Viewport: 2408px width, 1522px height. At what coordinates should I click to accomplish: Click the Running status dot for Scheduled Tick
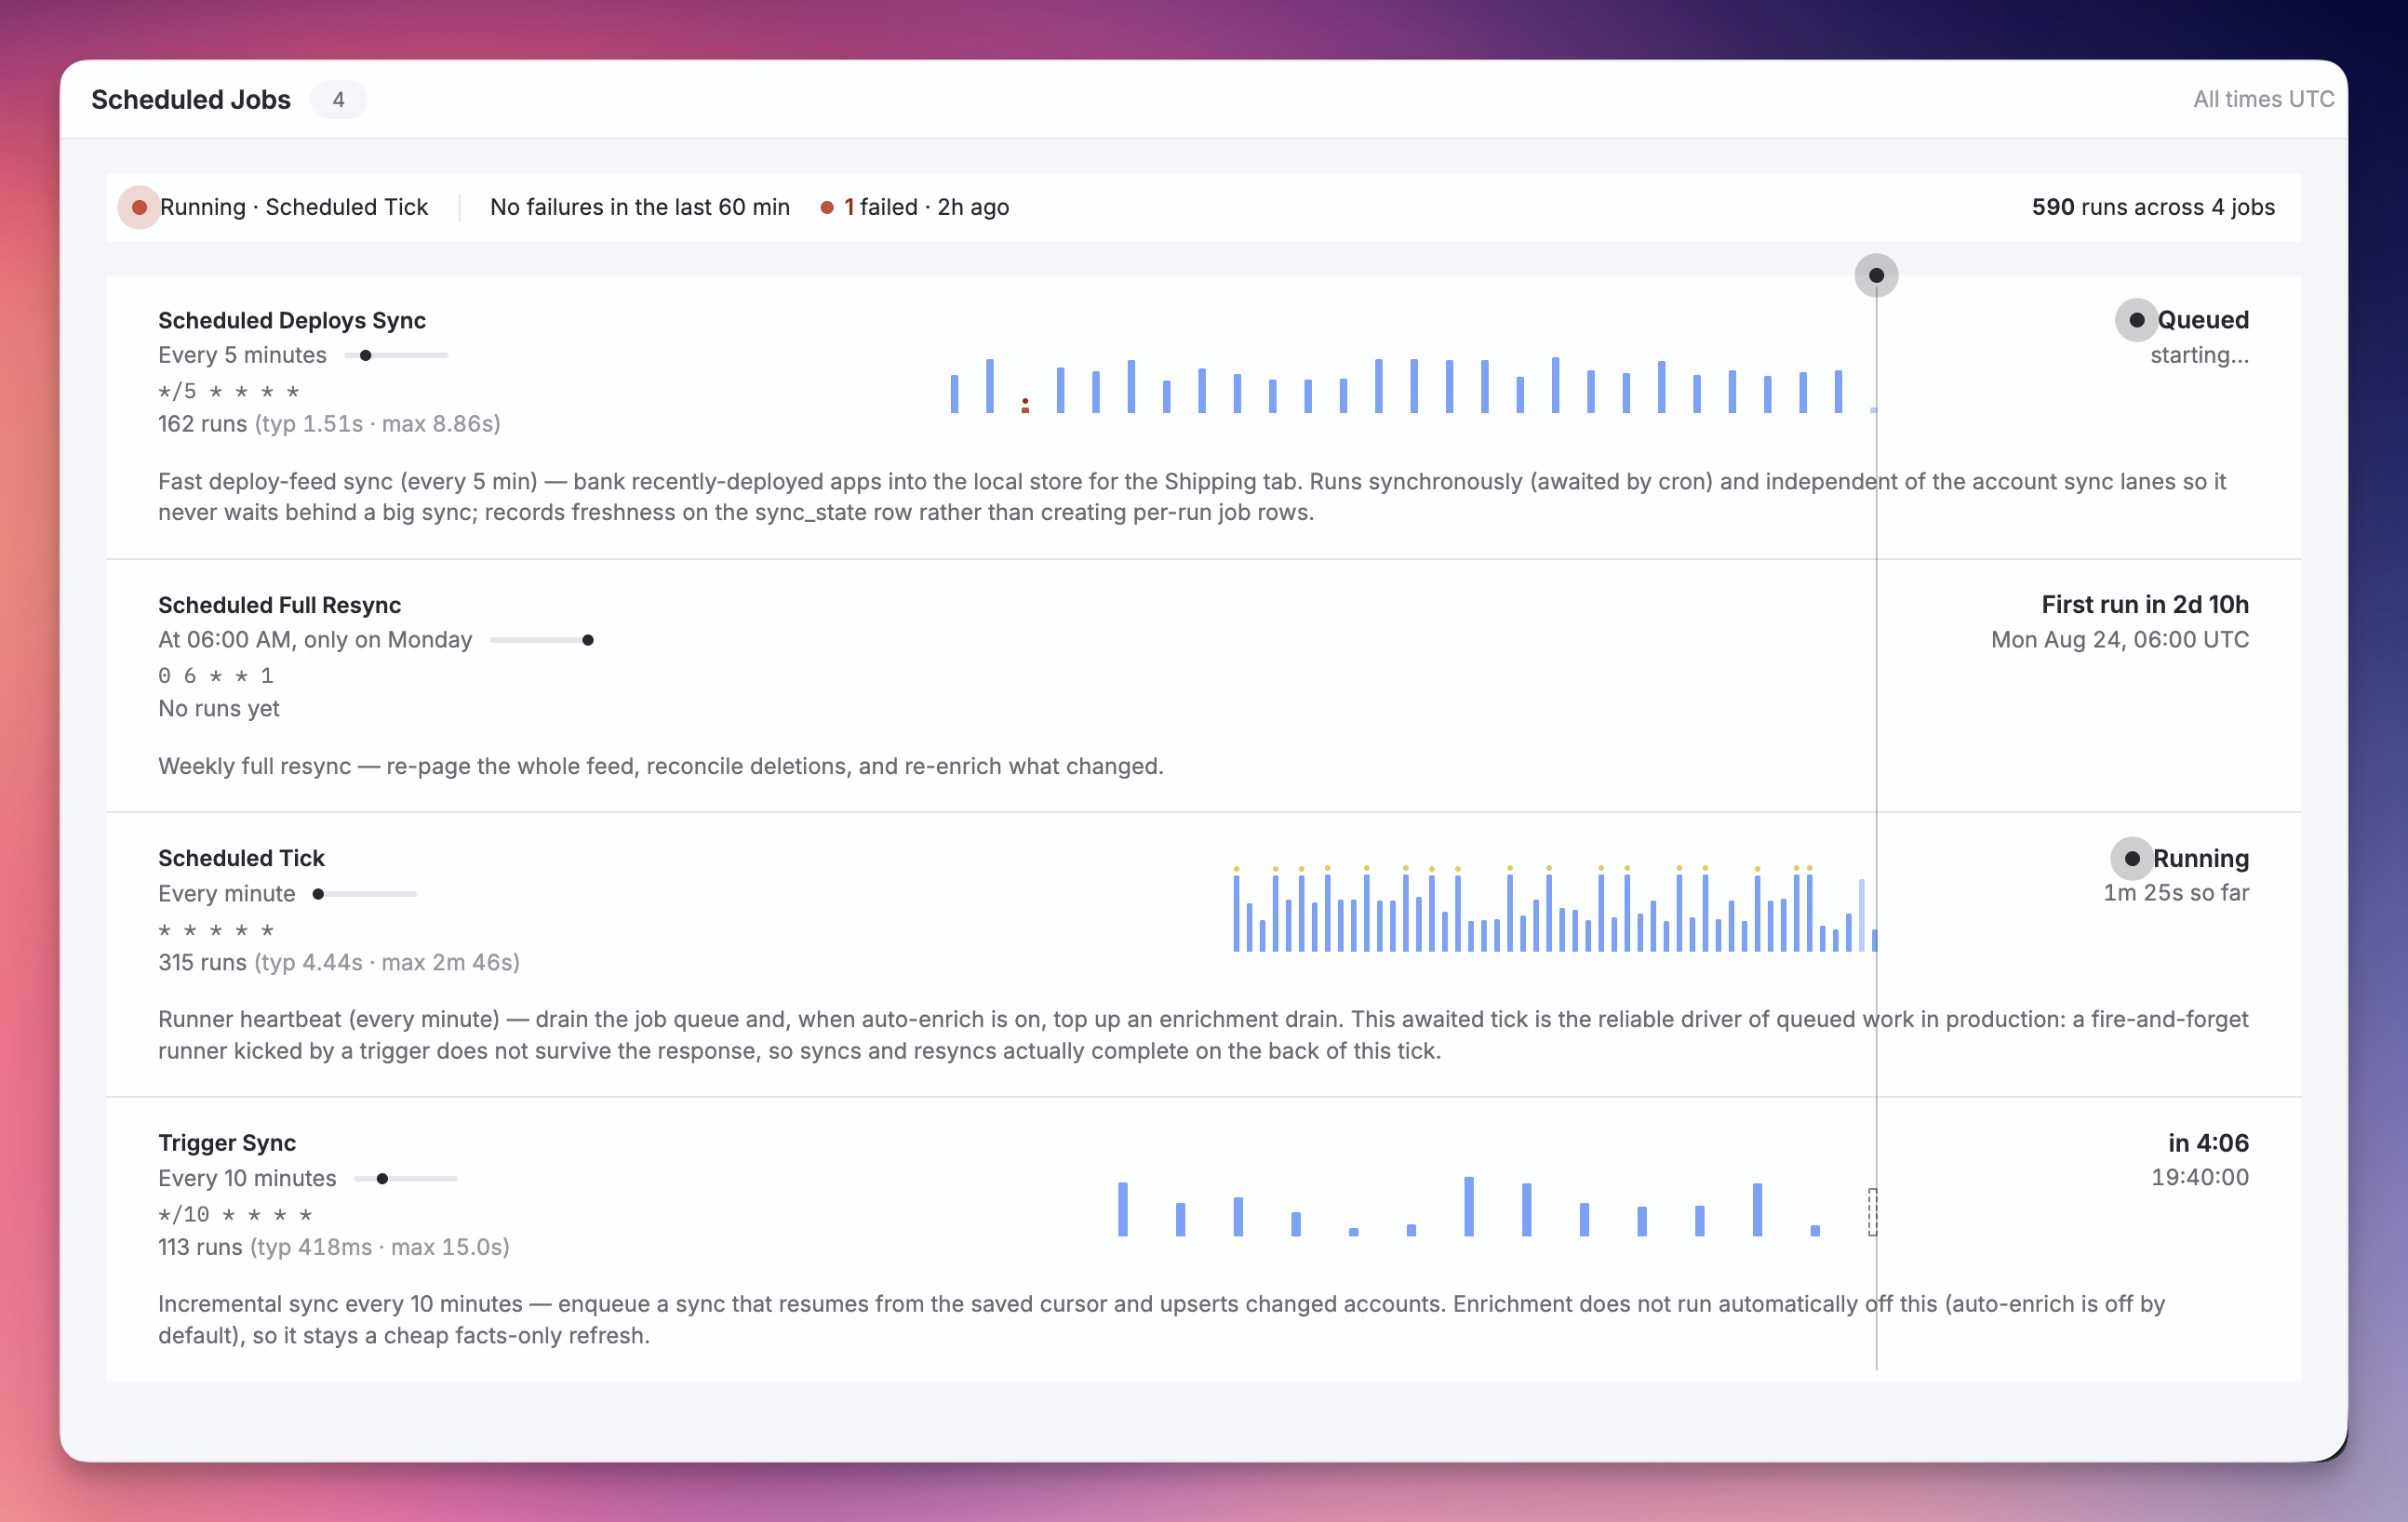click(2132, 859)
